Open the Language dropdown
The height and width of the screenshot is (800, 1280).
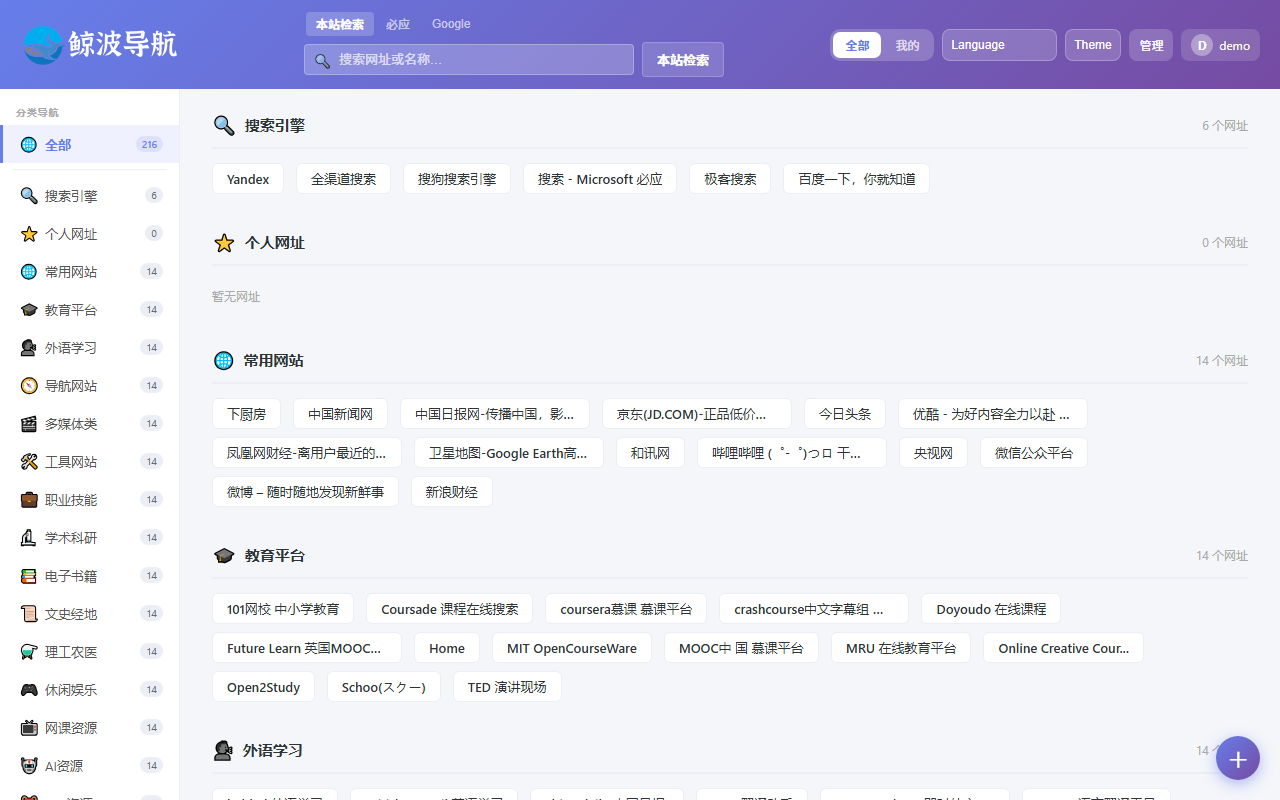pos(999,45)
